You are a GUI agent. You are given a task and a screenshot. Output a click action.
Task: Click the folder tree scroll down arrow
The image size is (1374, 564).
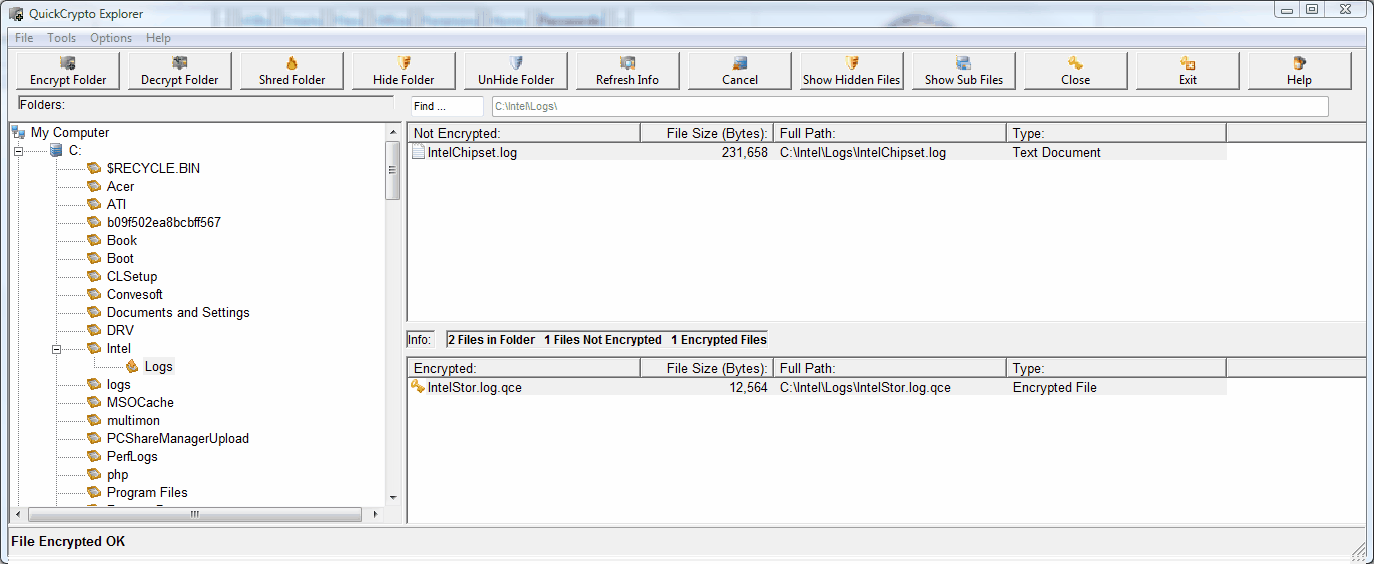point(393,497)
